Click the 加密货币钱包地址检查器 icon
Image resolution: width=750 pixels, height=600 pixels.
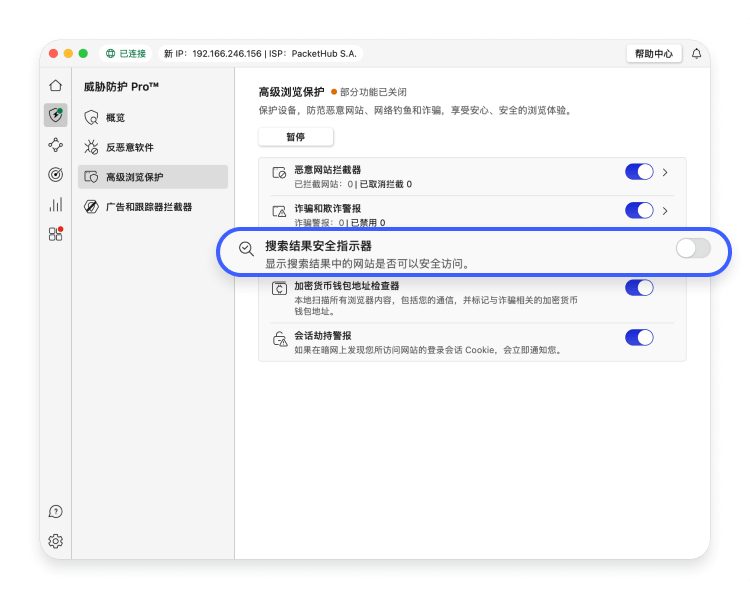coord(279,289)
